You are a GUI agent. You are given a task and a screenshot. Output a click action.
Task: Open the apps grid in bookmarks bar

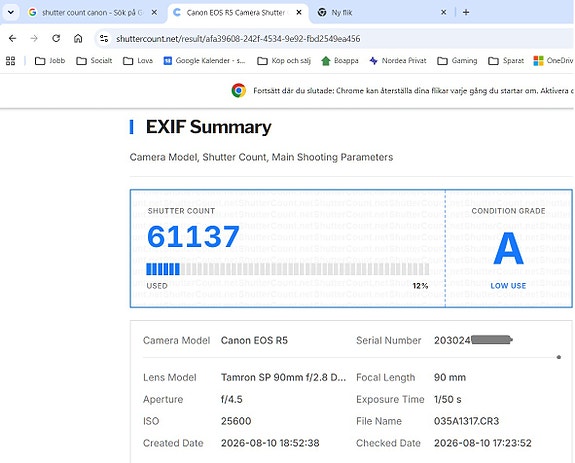(11, 61)
